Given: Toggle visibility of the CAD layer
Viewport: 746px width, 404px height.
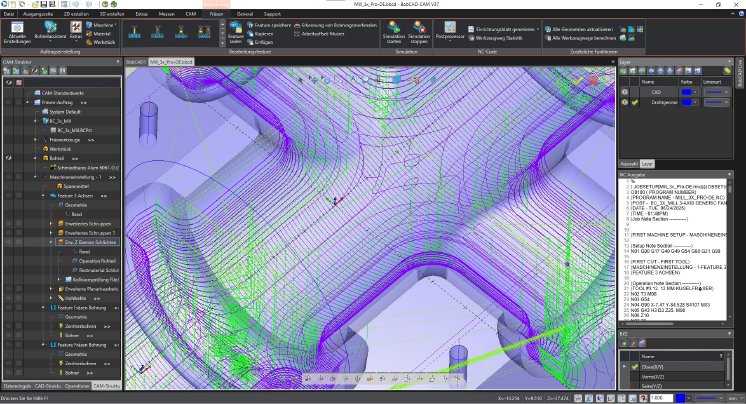Looking at the screenshot, I should pos(625,90).
